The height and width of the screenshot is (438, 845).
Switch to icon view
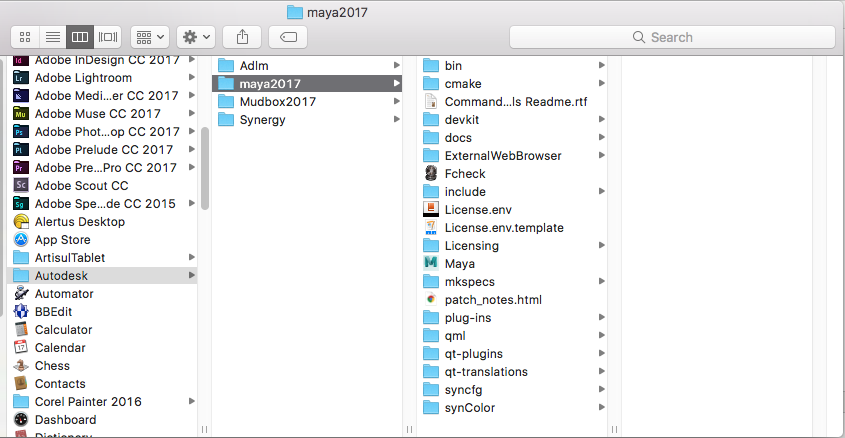[x=25, y=37]
